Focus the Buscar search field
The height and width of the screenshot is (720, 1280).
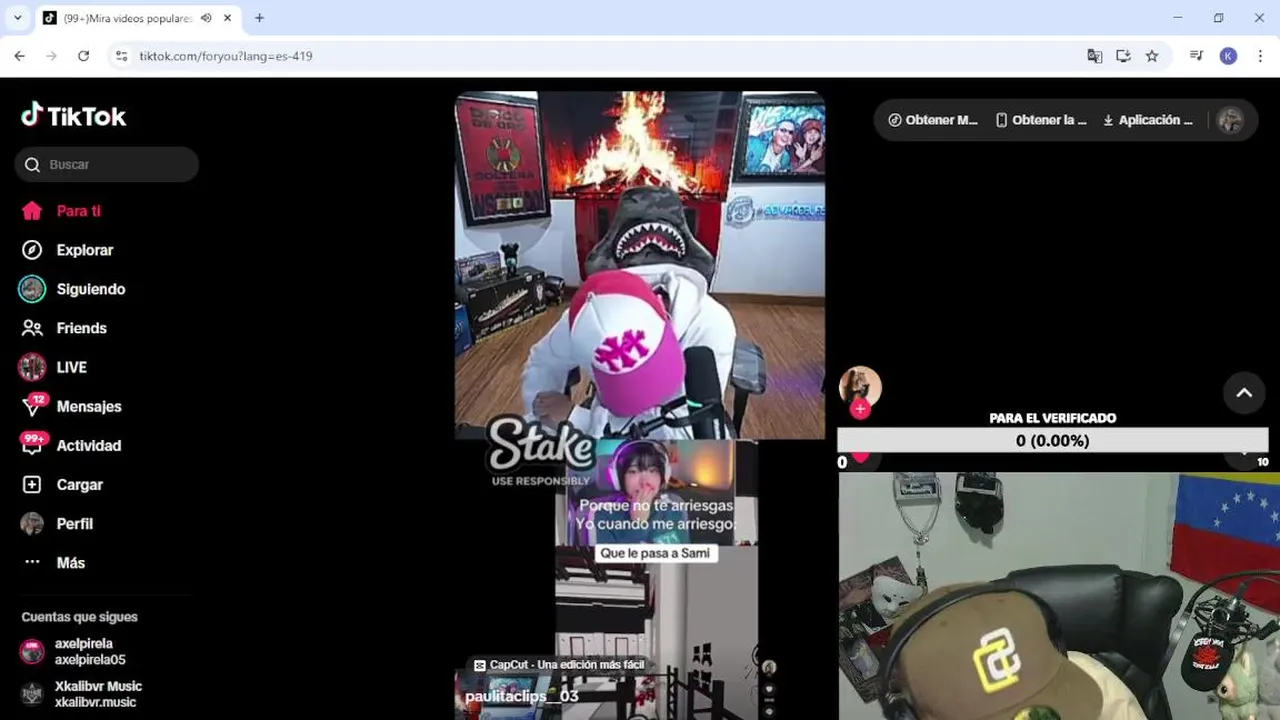click(106, 164)
